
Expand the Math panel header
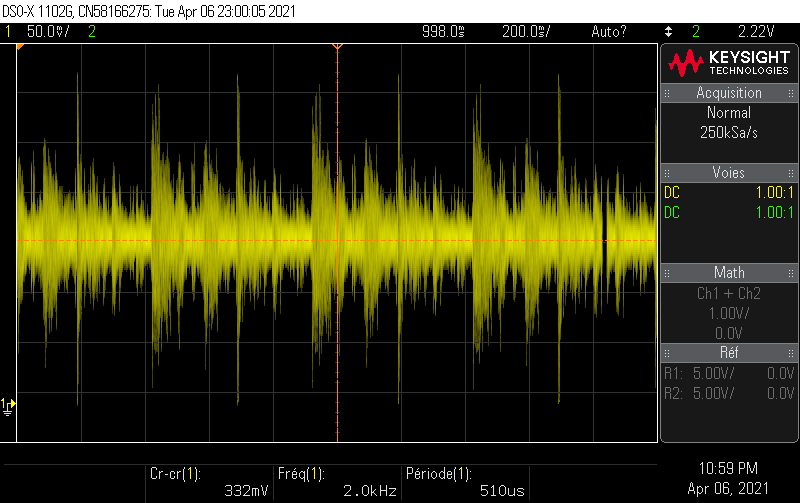(729, 273)
